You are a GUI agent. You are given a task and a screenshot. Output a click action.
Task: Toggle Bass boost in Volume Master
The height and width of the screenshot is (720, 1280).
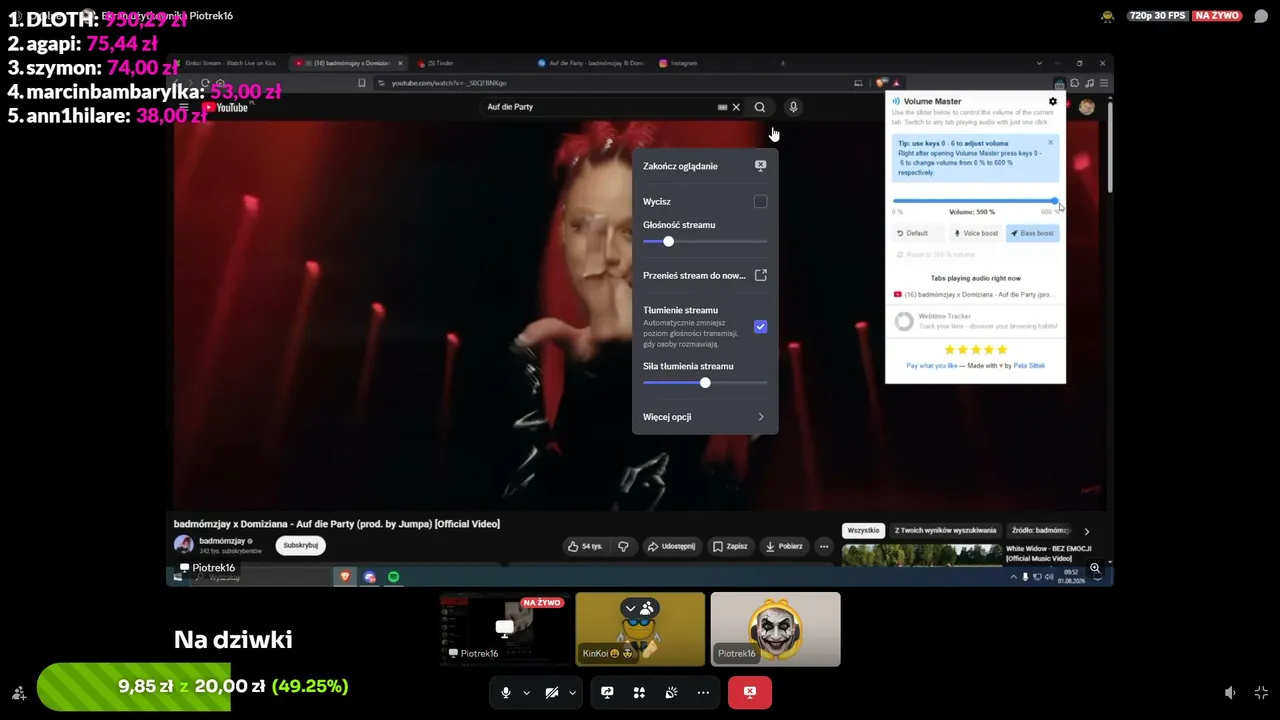tap(1032, 233)
